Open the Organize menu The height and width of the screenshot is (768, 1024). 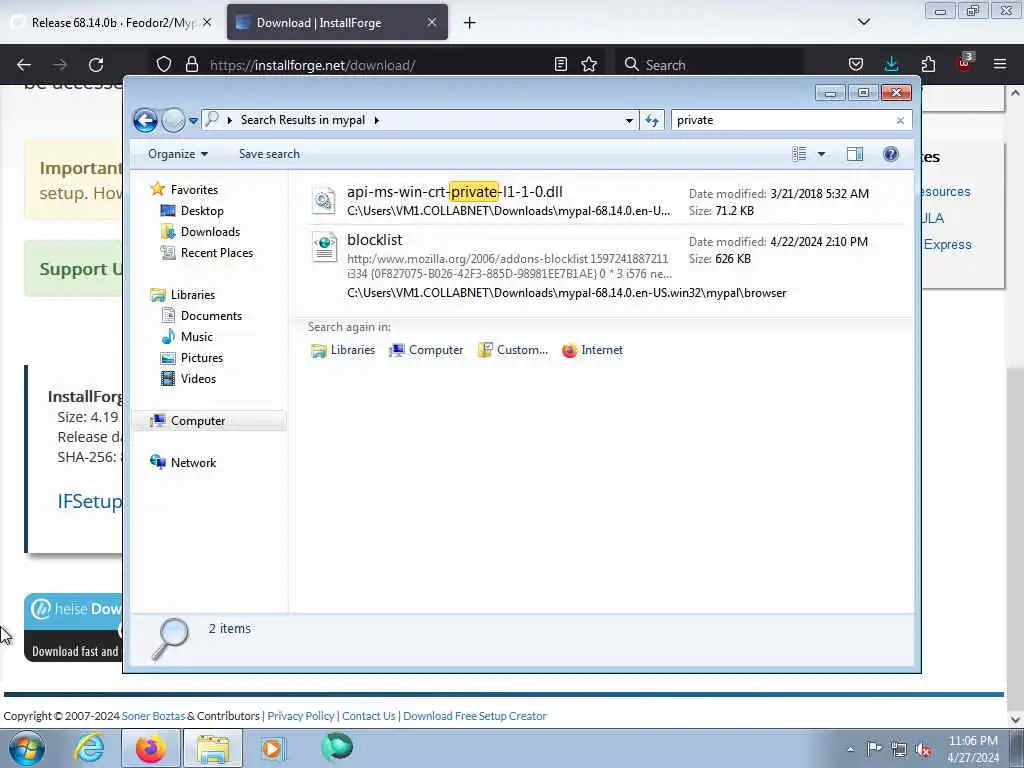[x=178, y=154]
